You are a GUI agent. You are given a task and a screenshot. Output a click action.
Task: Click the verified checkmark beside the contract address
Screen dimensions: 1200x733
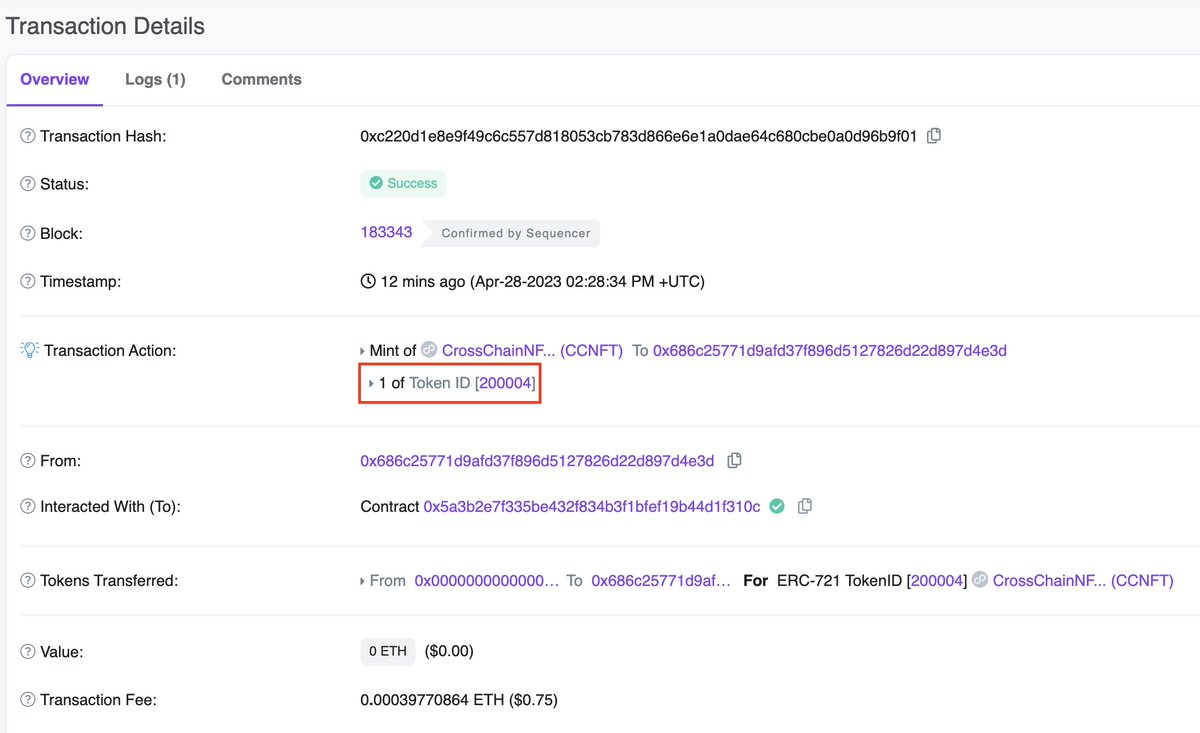click(777, 506)
